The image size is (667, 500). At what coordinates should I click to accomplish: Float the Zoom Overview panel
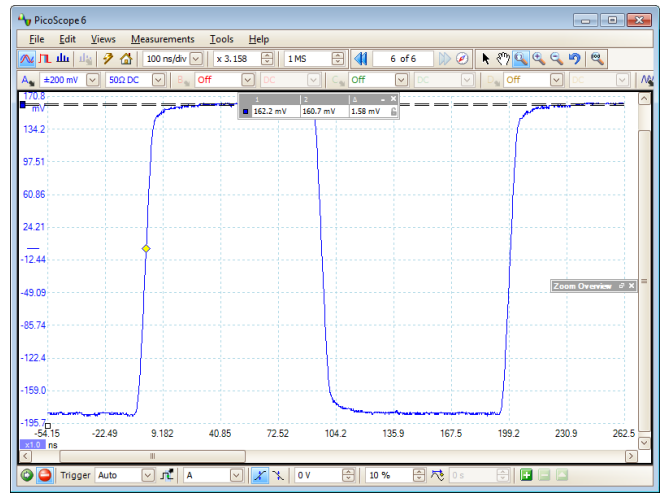pyautogui.click(x=621, y=286)
